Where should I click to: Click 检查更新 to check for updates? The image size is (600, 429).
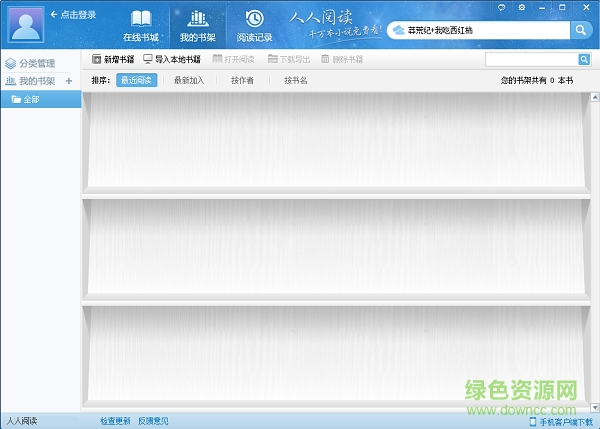pos(115,421)
